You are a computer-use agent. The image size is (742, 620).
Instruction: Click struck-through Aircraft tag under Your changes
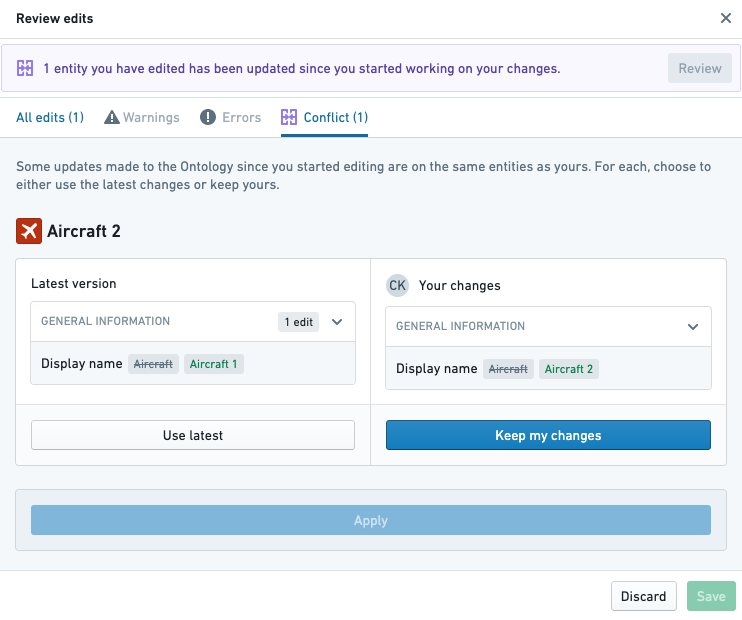coord(508,369)
